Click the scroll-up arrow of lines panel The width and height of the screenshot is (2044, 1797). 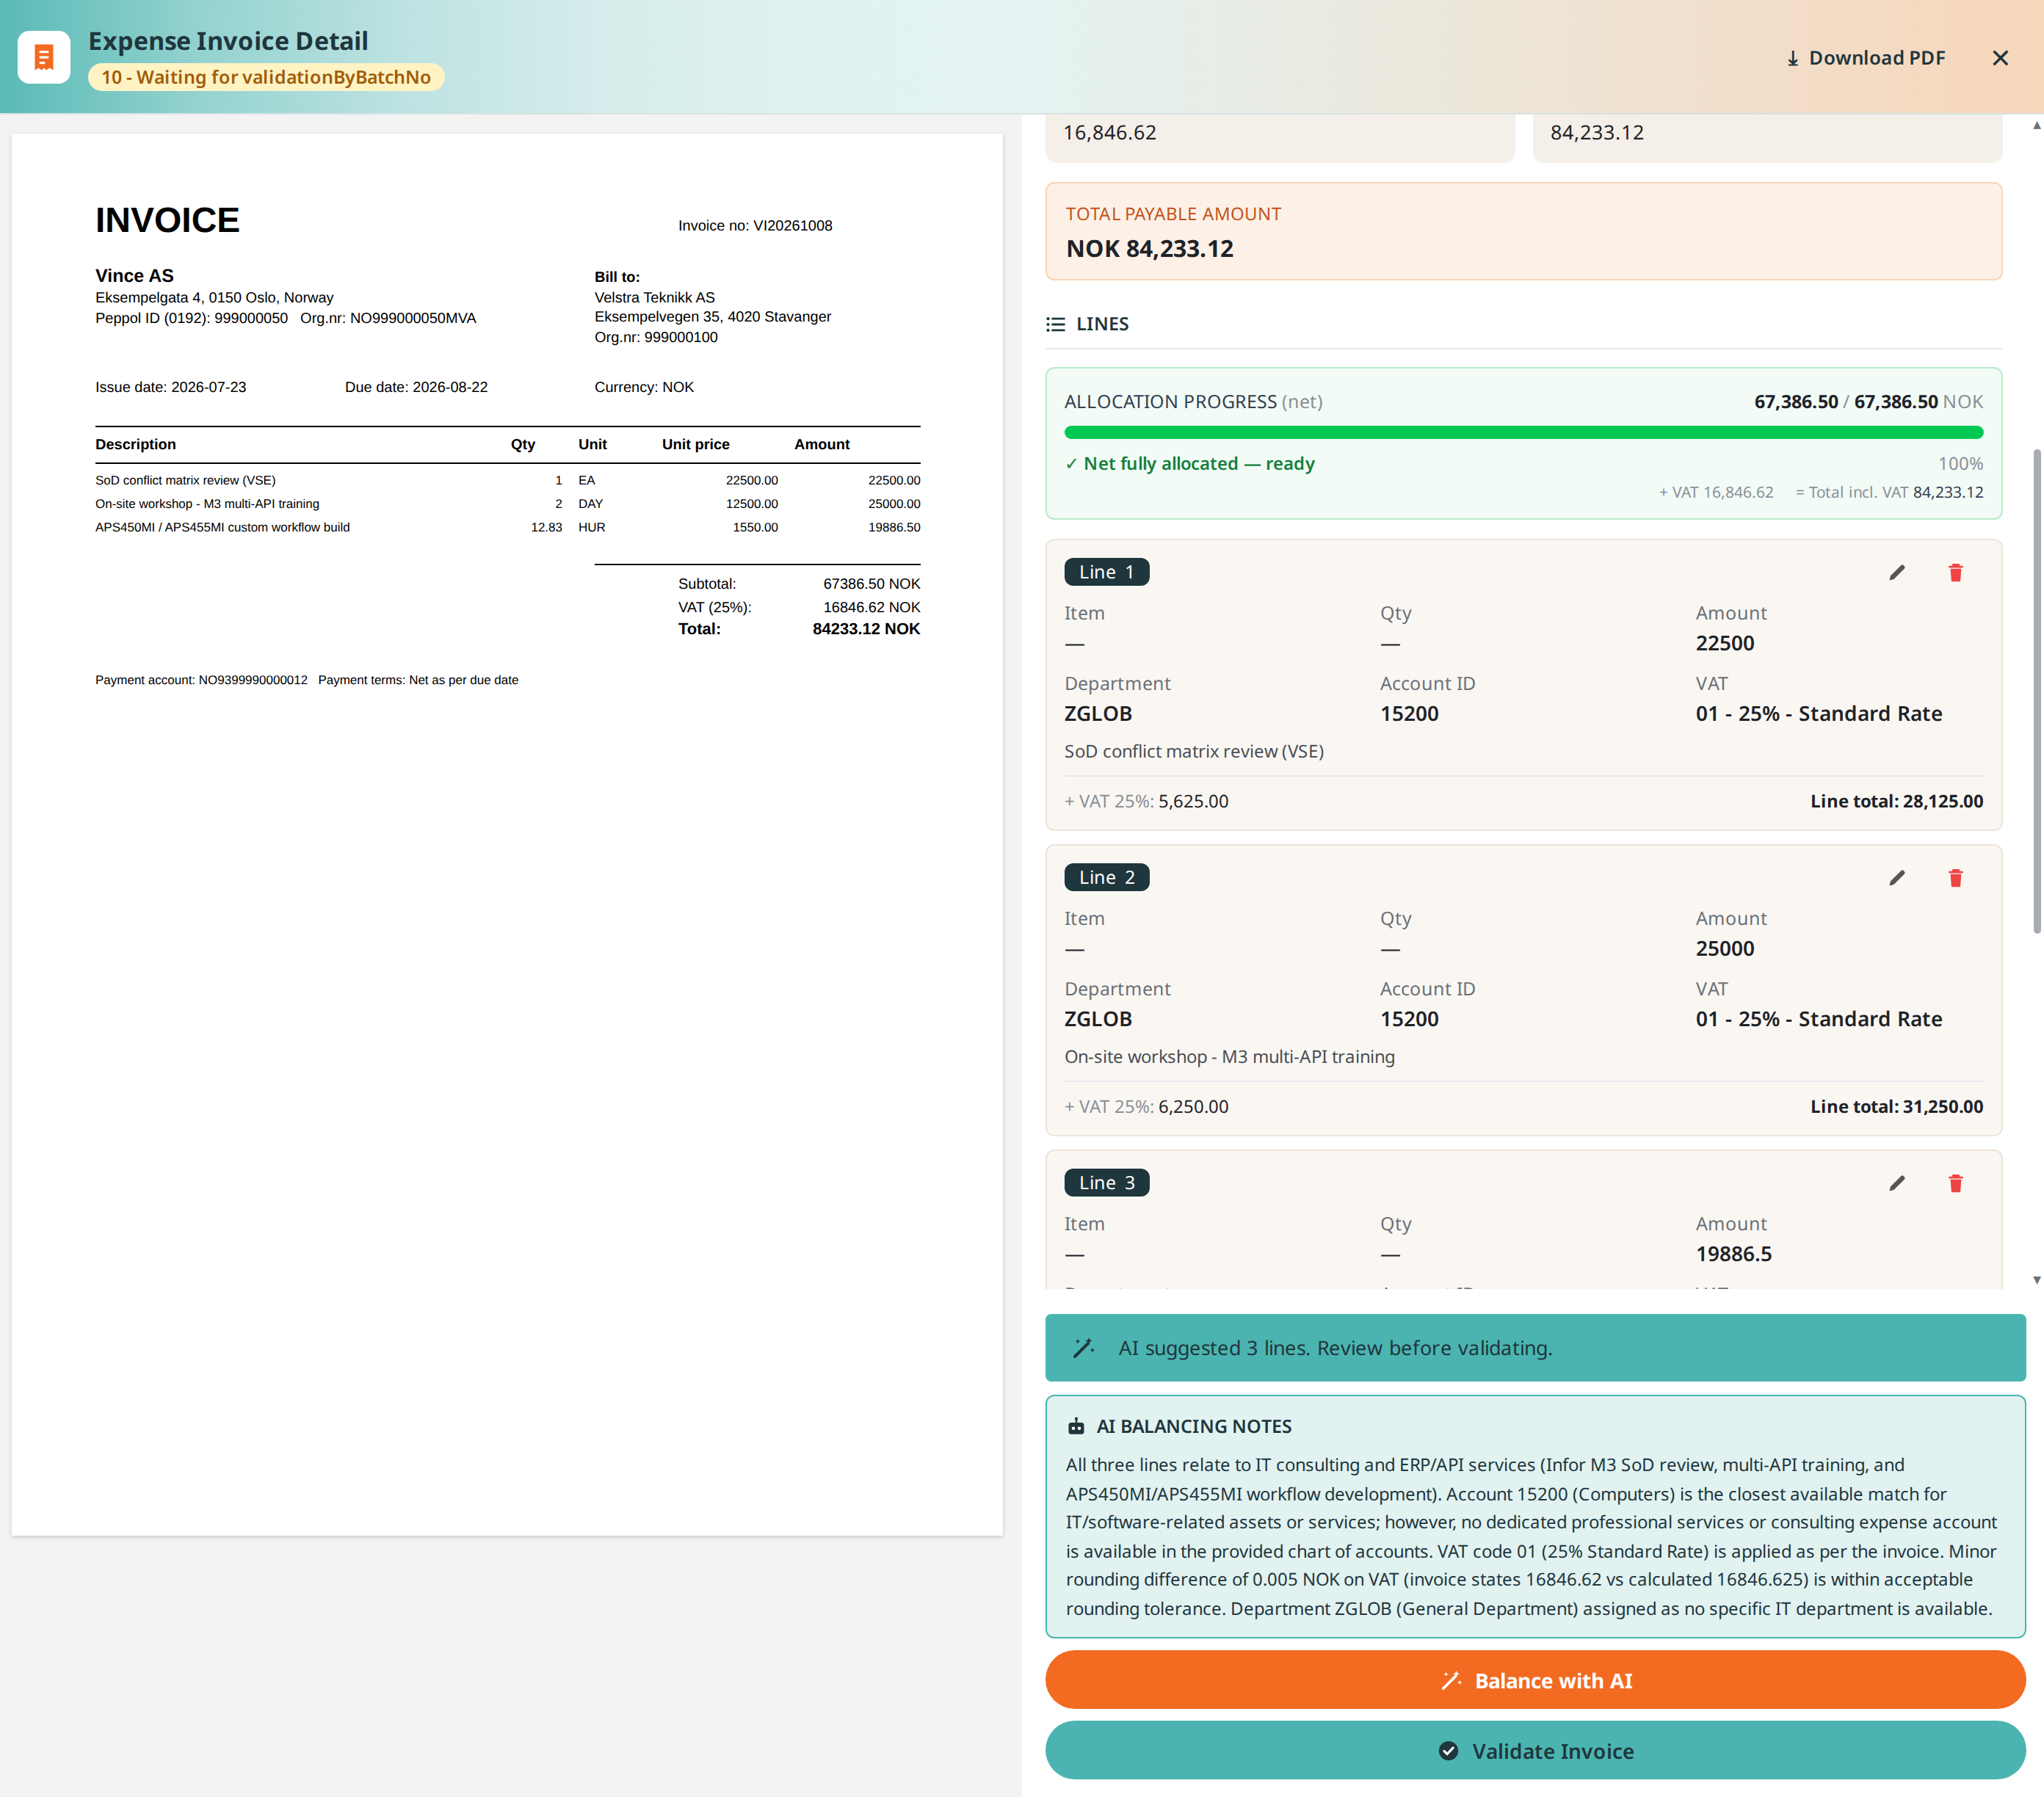[x=2037, y=125]
